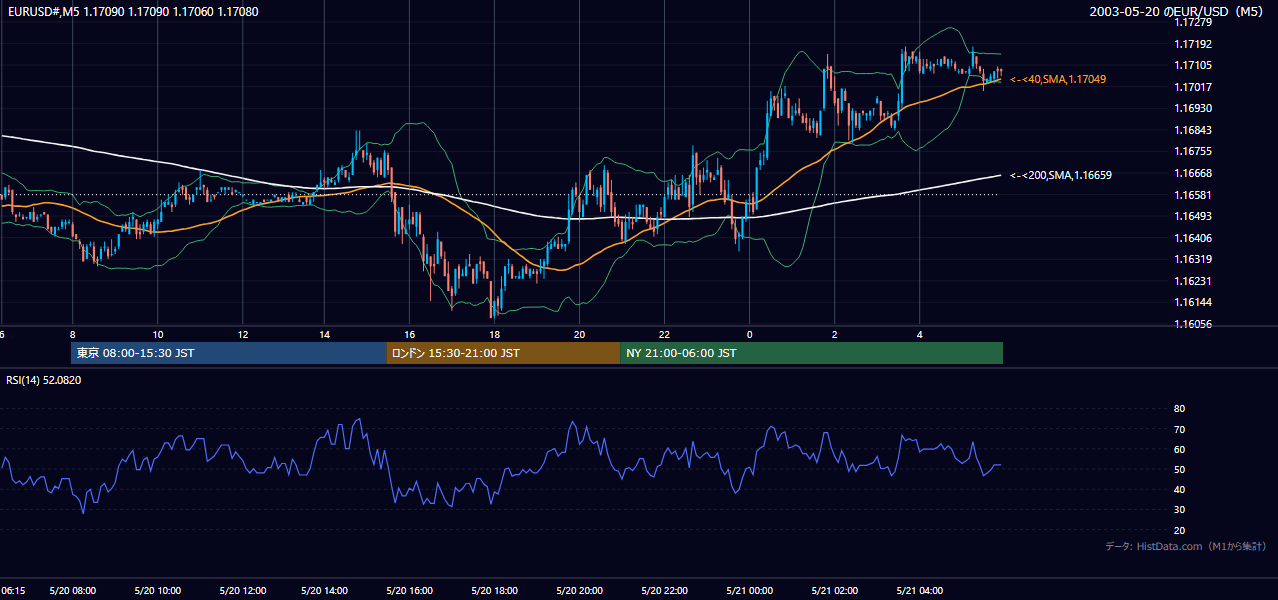
Task: Click the 5/20 22:00 time label
Action: [665, 591]
